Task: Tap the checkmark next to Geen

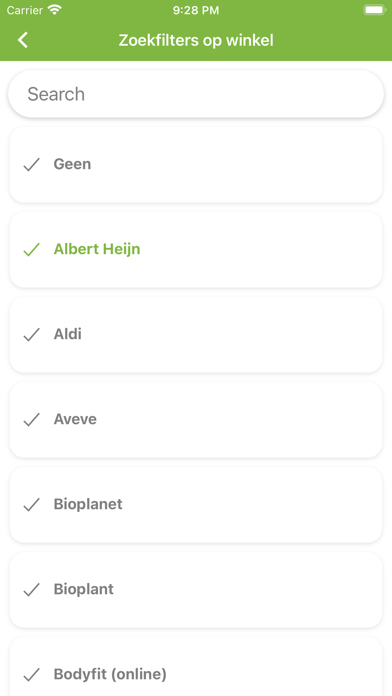Action: pos(32,165)
